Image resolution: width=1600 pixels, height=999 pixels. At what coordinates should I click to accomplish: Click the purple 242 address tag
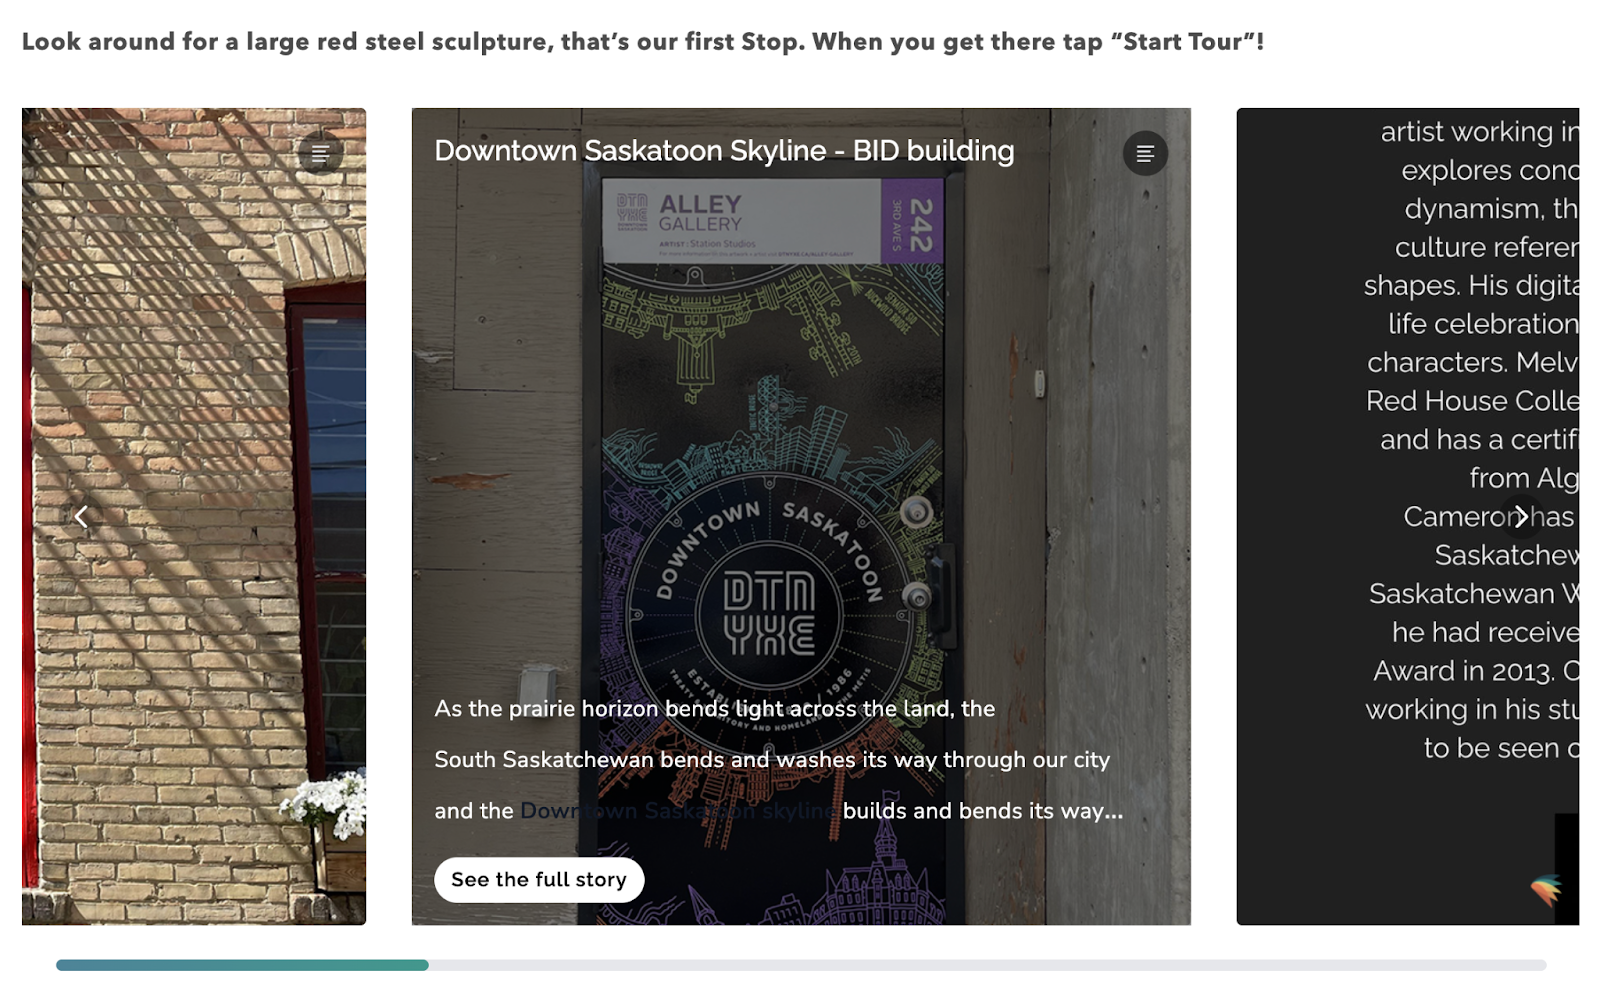click(912, 220)
